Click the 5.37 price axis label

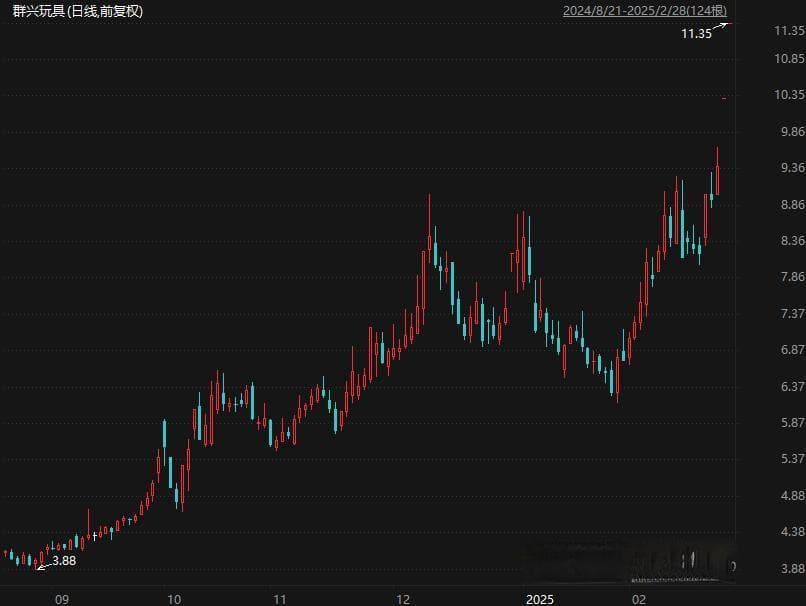tap(793, 458)
